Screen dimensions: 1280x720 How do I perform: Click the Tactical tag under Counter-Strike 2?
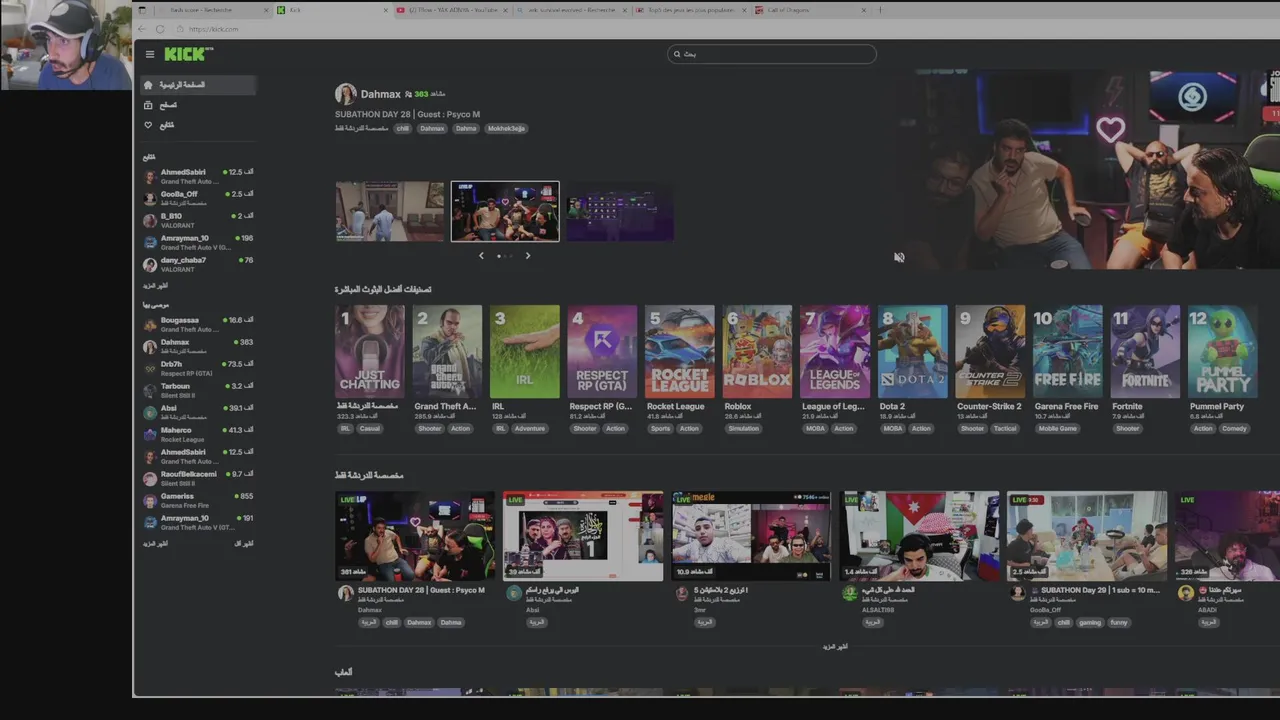[1005, 428]
